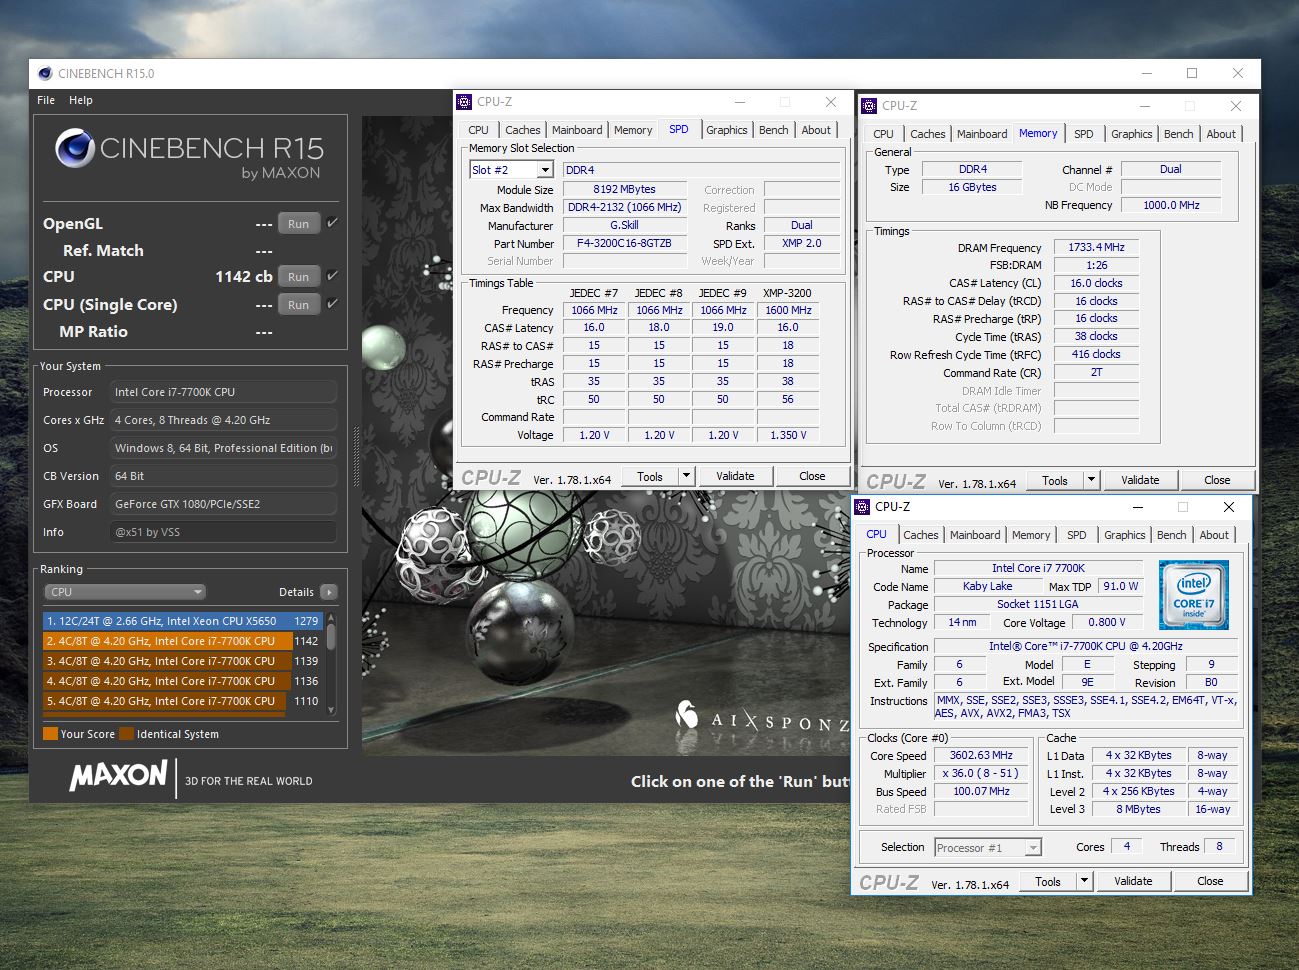The image size is (1299, 970).
Task: Click the XMP-3200 column header
Action: point(787,293)
